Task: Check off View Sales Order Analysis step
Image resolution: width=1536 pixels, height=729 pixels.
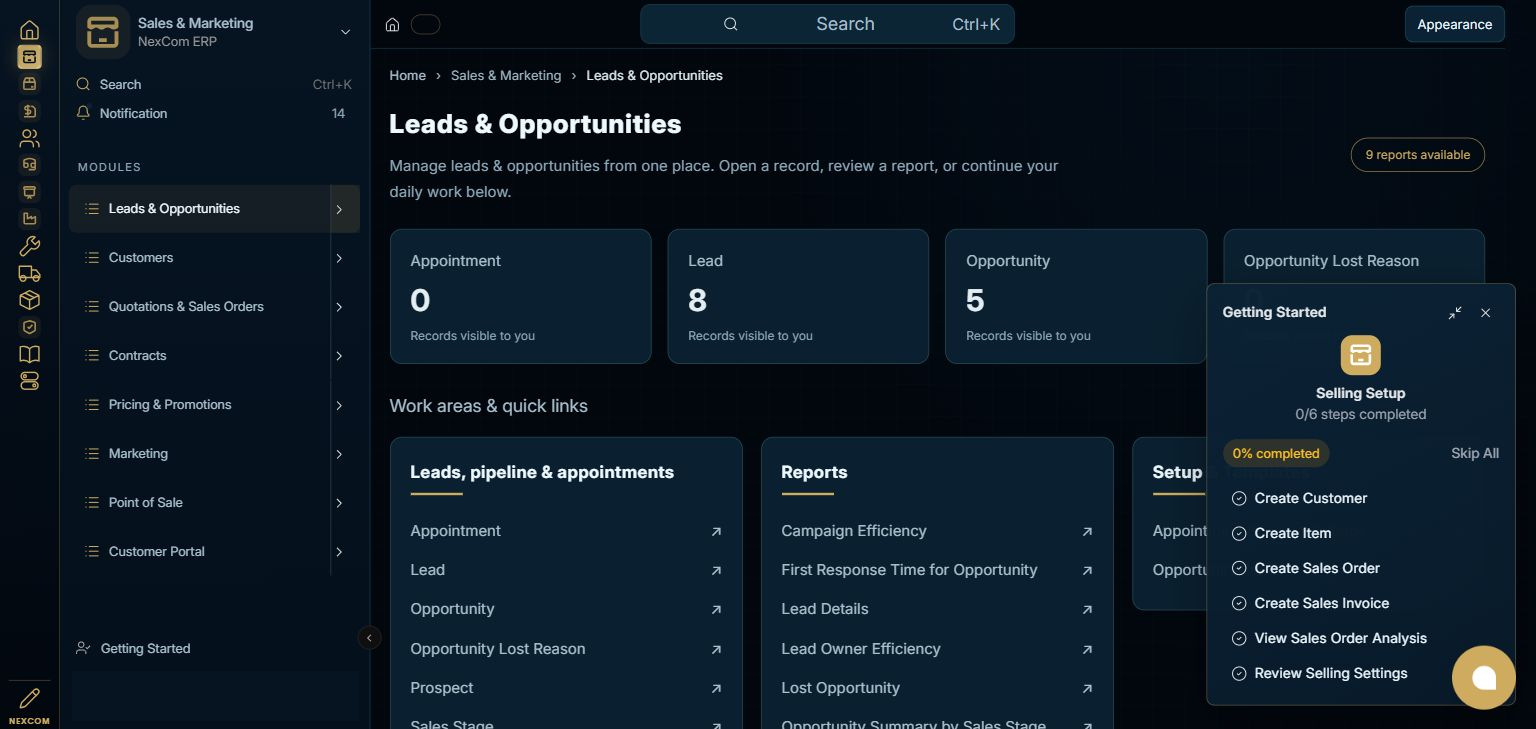Action: click(x=1239, y=638)
